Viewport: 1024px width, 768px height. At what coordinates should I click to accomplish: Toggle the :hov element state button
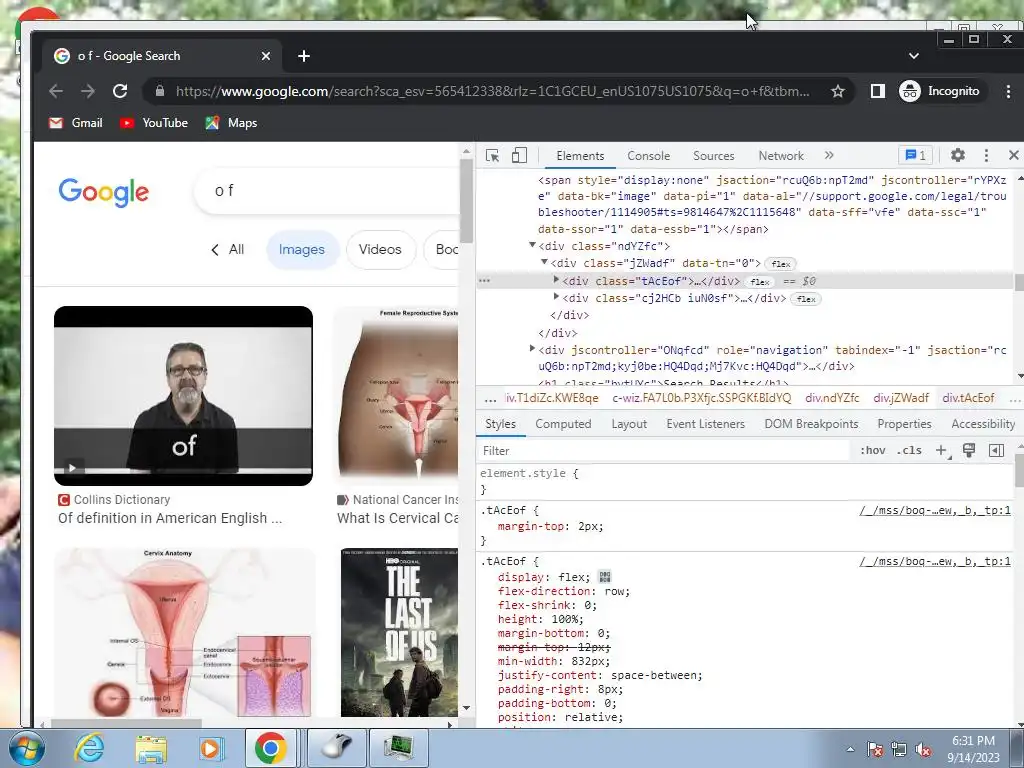872,451
